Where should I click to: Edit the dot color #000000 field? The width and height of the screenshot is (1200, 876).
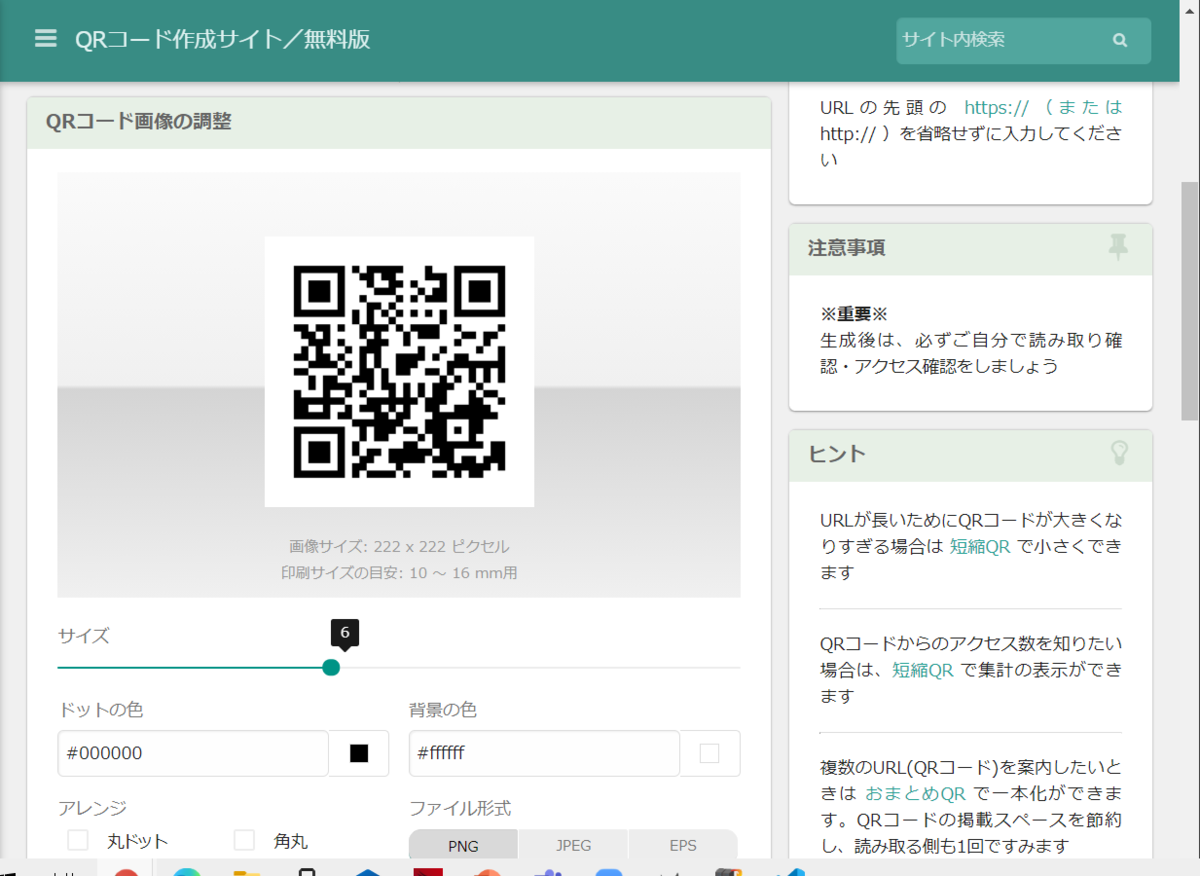[x=193, y=753]
